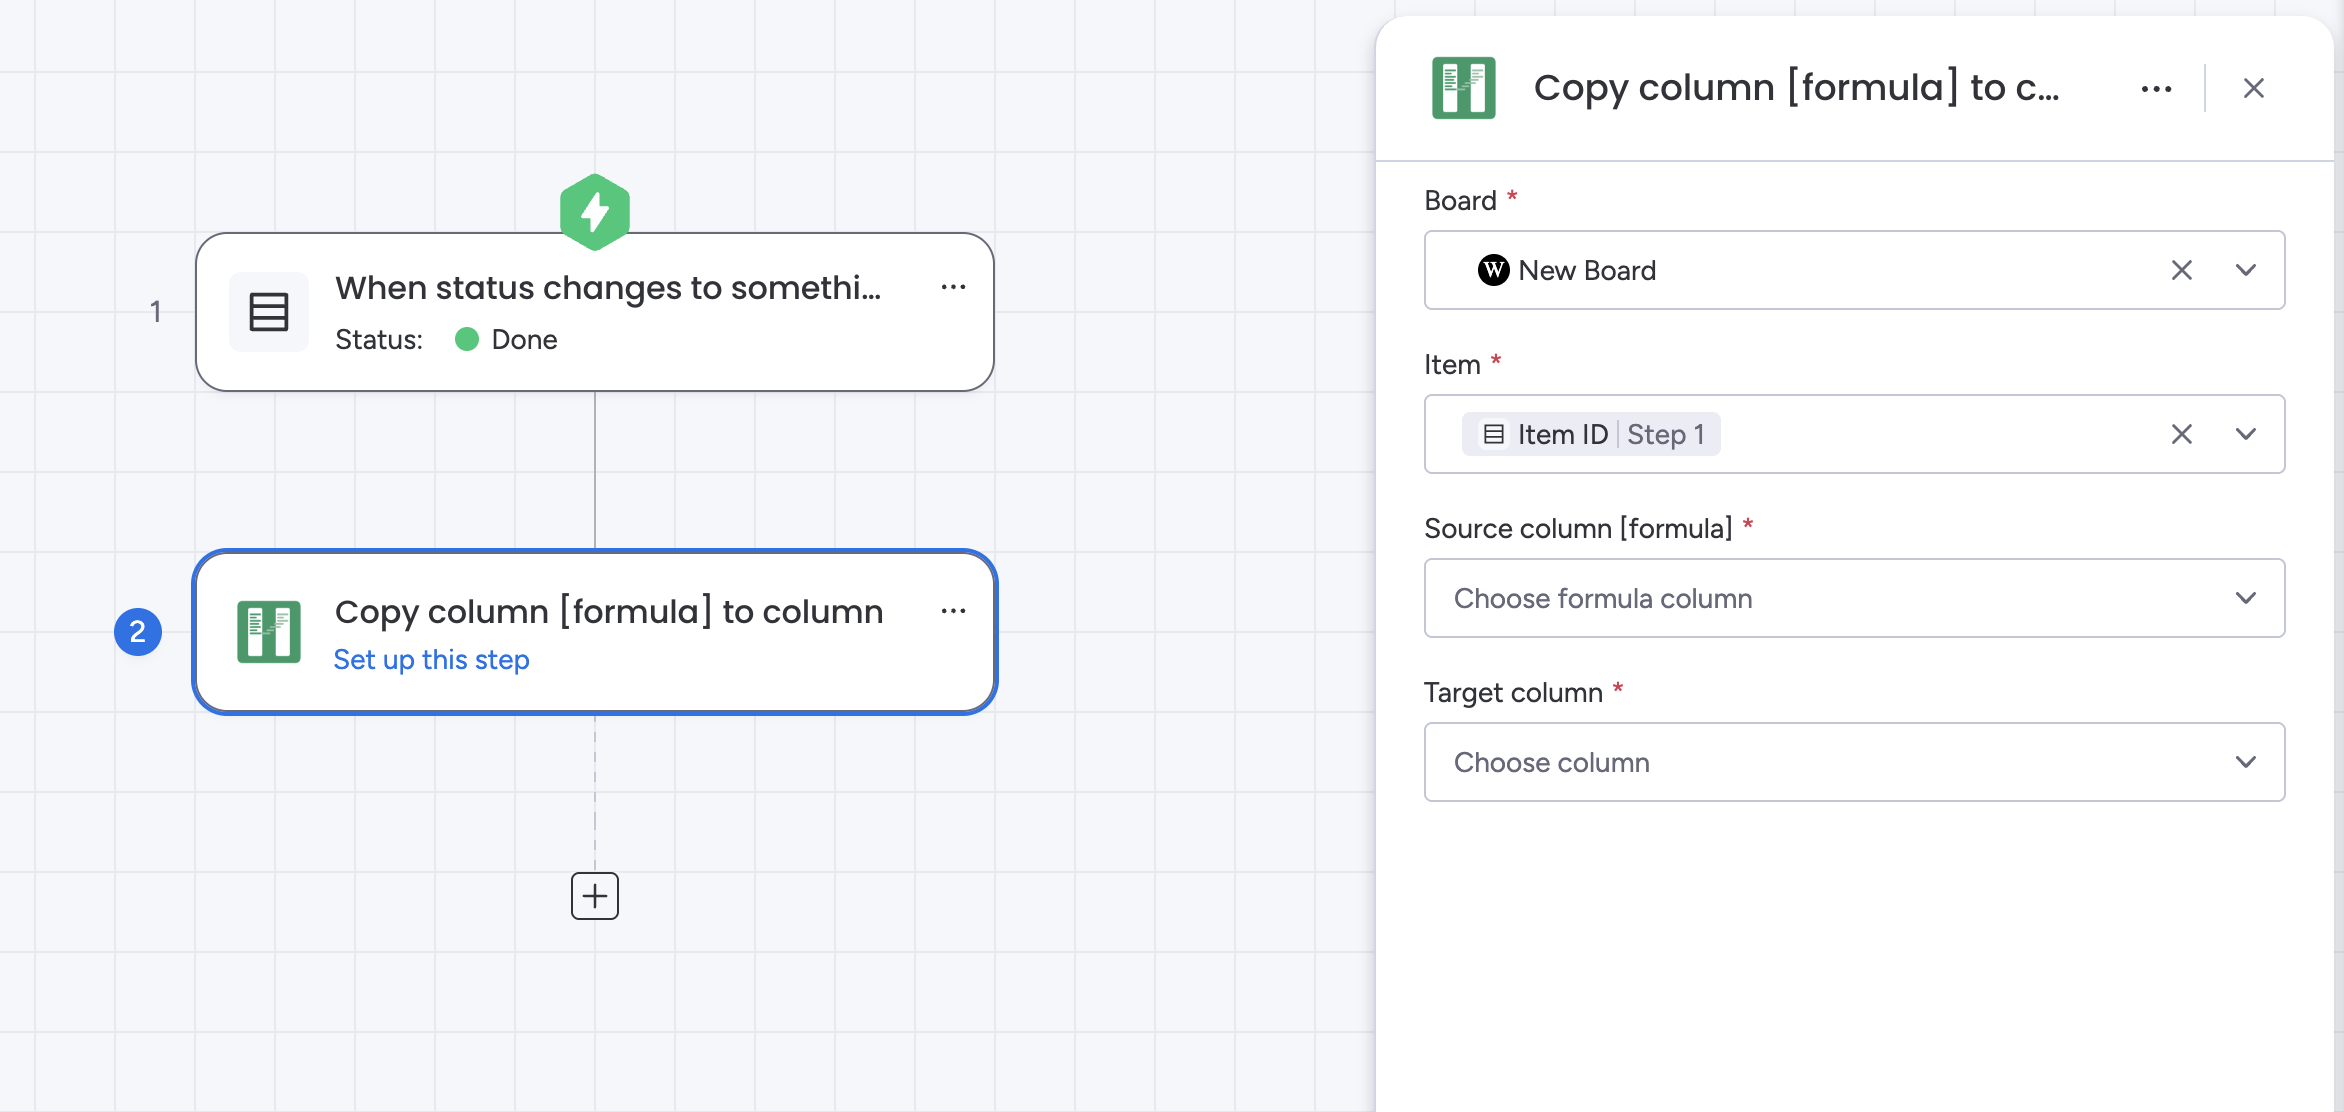Click the green spreadsheet icon in step 2
This screenshot has width=2344, height=1112.
click(268, 632)
